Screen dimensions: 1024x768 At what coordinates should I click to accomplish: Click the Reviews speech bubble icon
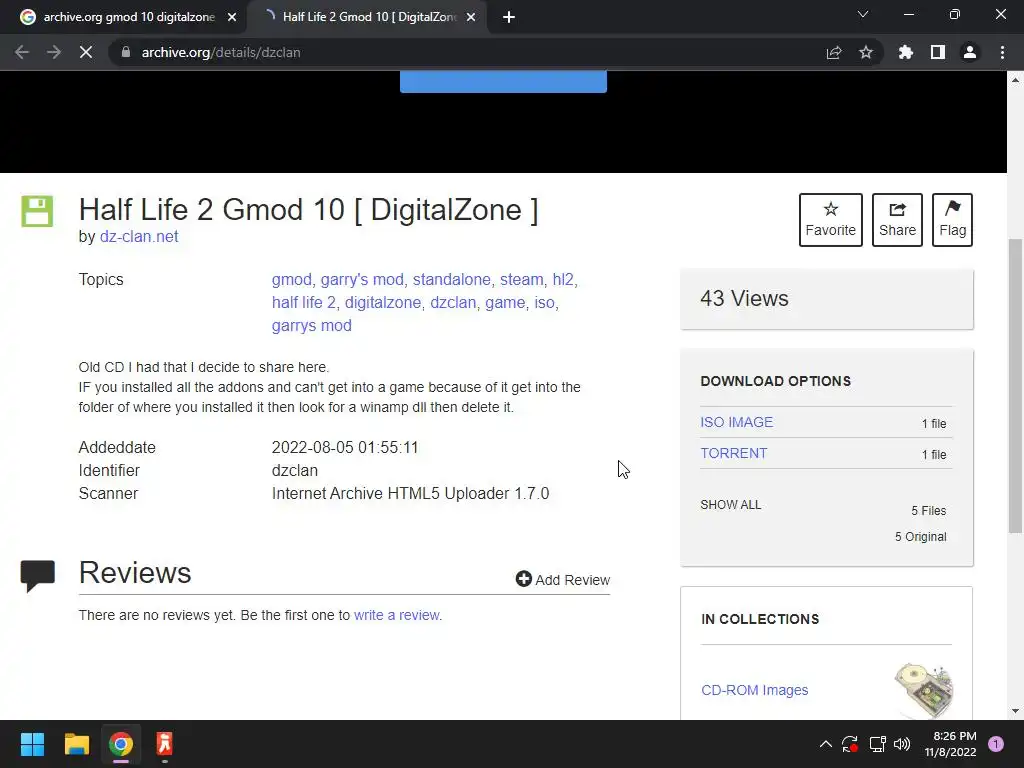click(x=37, y=575)
